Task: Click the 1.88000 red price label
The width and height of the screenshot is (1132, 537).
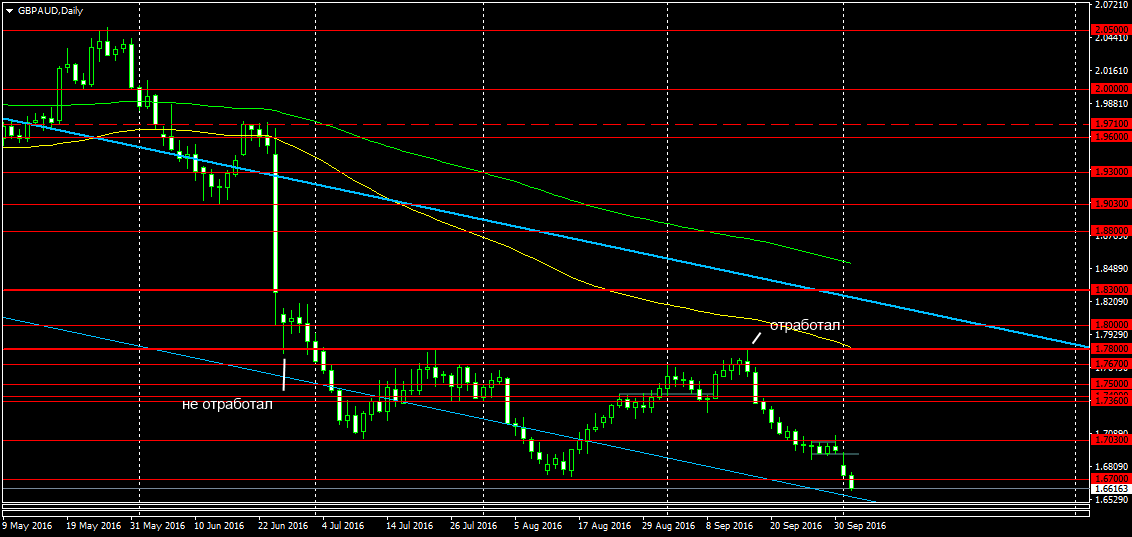Action: (x=1111, y=231)
